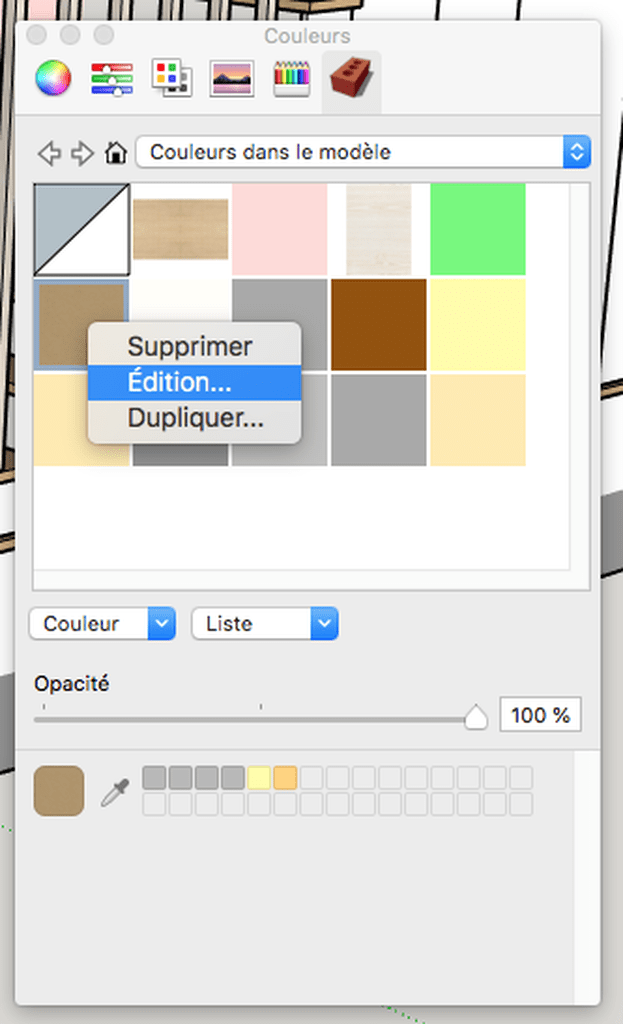Select the image palettes picker
The width and height of the screenshot is (623, 1024).
coord(232,79)
